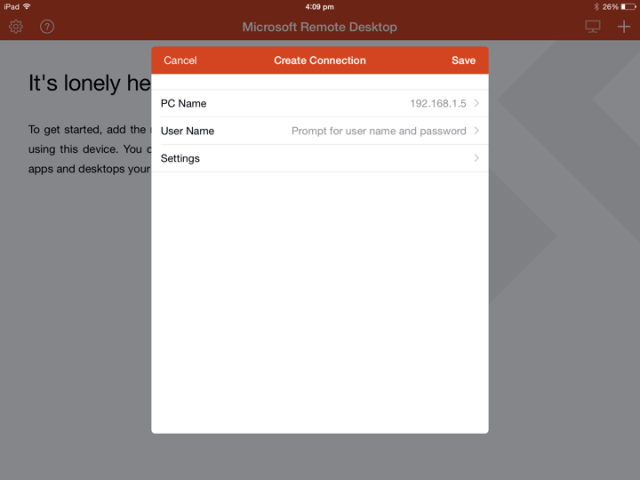This screenshot has width=640, height=480.
Task: Tap the Create Connection title
Action: point(320,60)
